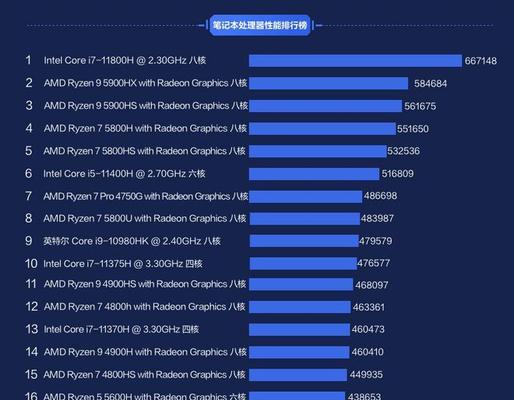Click rank number 1

[28, 60]
